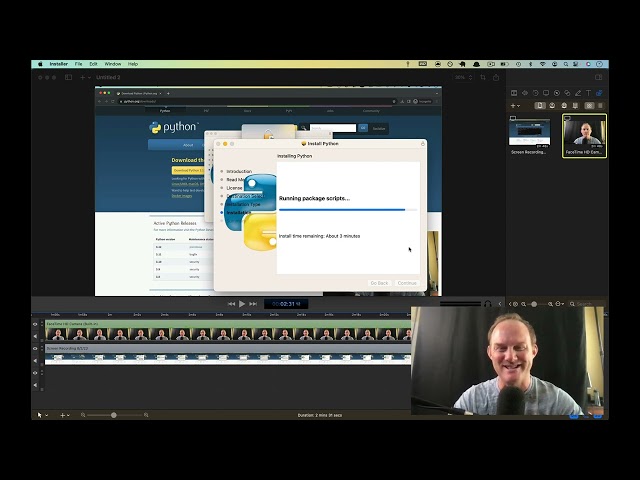Screen dimensions: 640x480
Task: Open the Touch Callout inspector tab
Action: tap(567, 93)
